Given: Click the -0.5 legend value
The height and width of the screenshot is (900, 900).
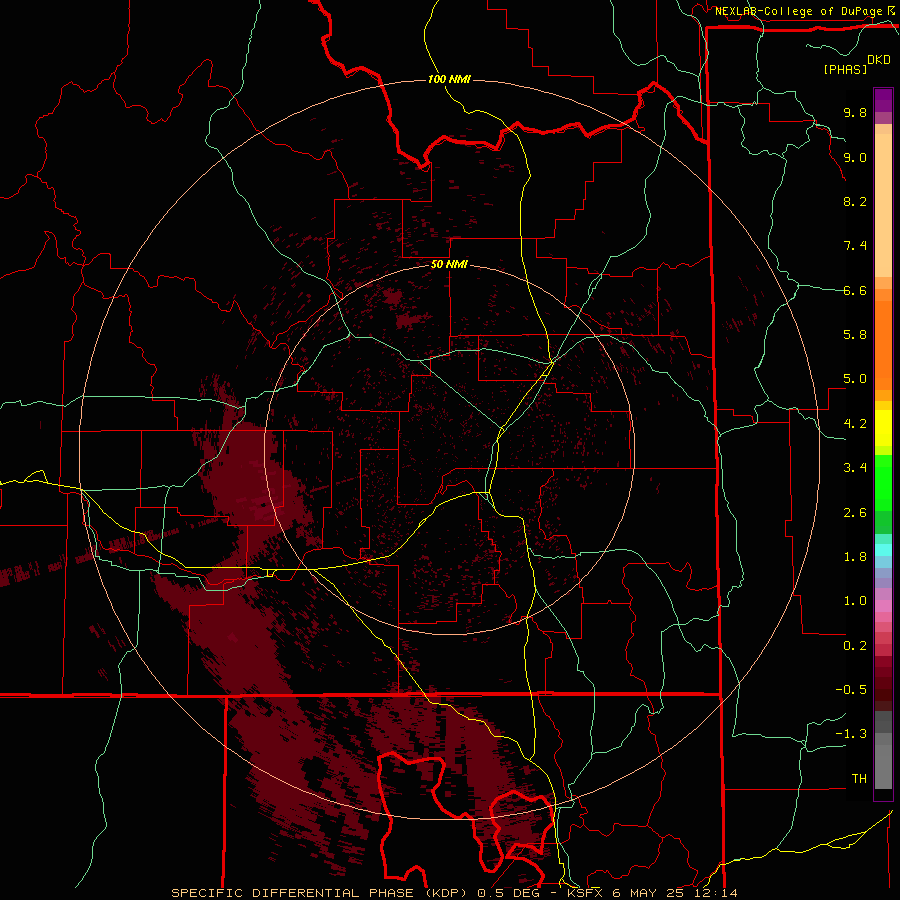Looking at the screenshot, I should pyautogui.click(x=851, y=690).
